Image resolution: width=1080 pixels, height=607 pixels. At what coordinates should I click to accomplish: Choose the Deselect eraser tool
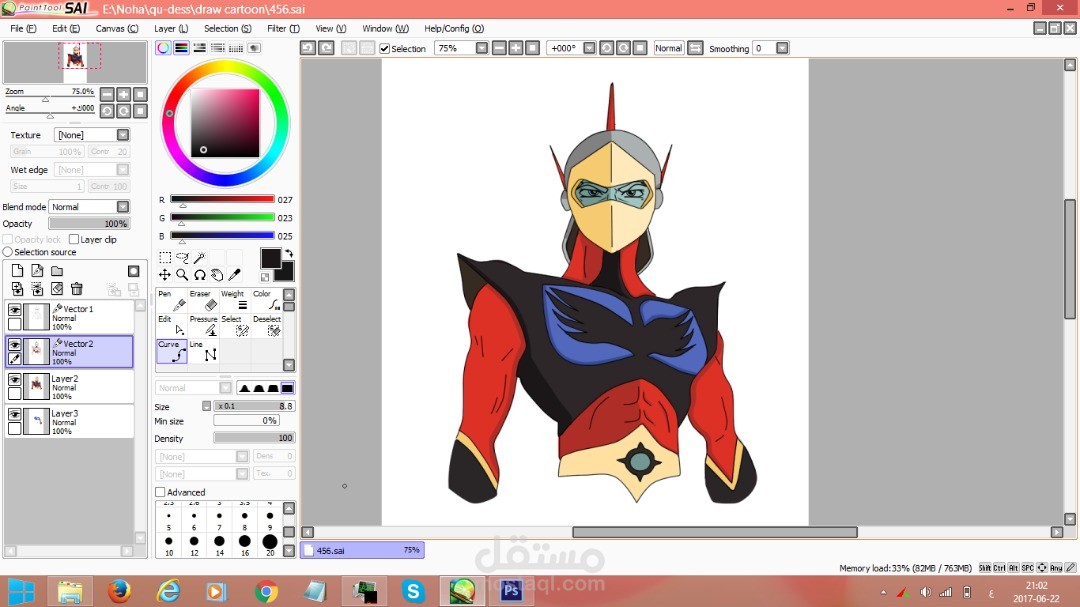point(267,326)
